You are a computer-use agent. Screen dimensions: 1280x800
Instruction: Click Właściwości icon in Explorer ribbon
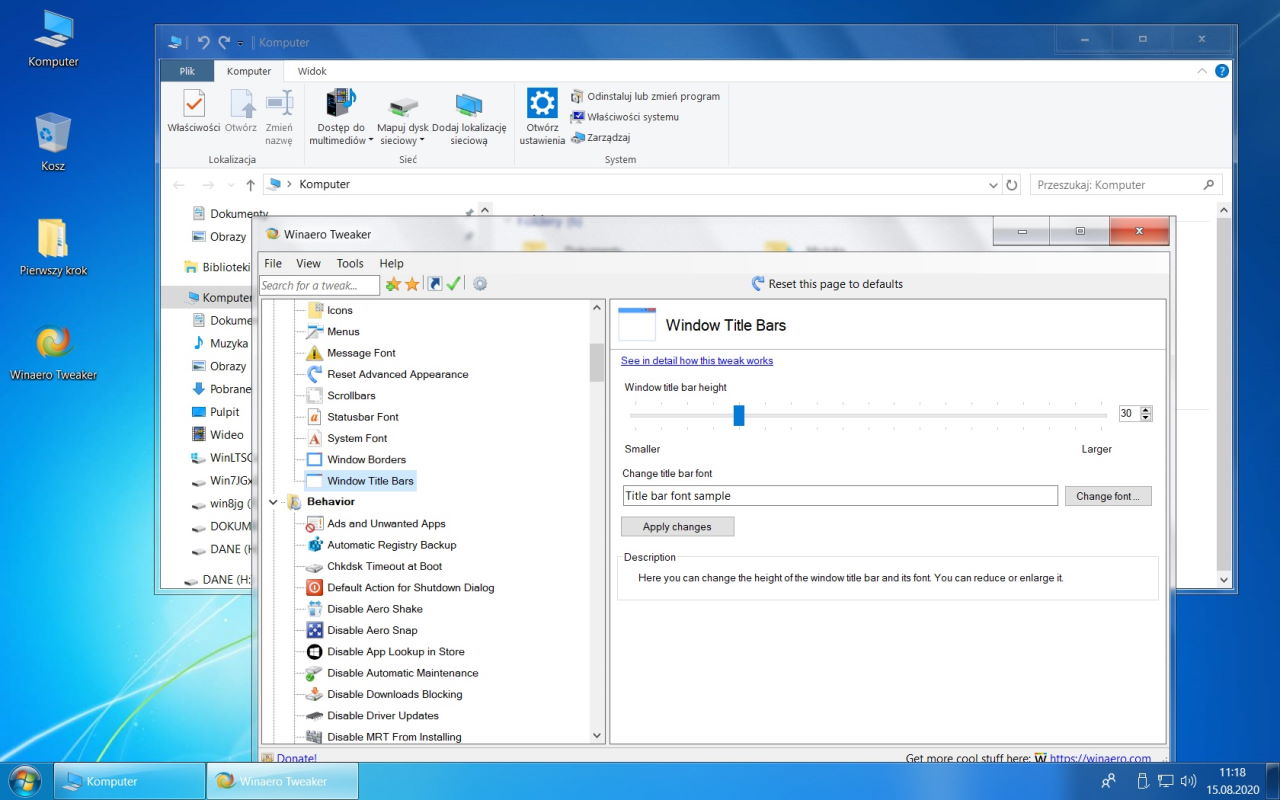pos(194,103)
